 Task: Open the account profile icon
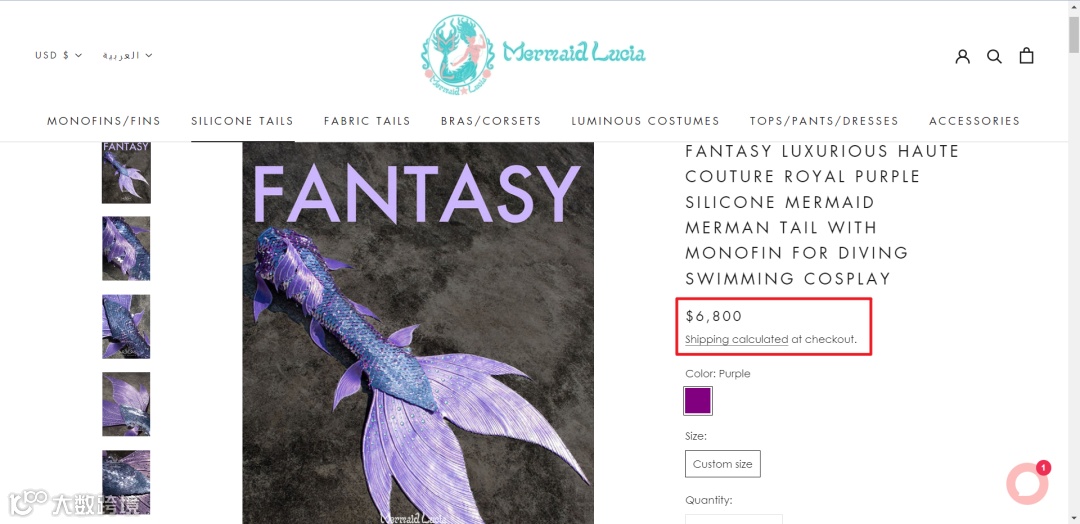click(x=962, y=56)
